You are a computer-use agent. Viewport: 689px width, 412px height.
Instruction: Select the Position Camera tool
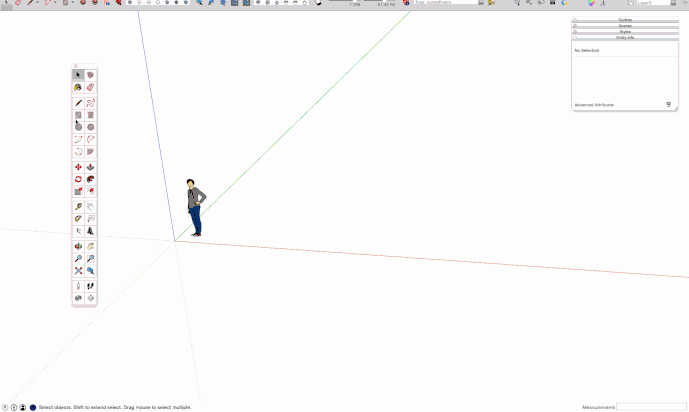point(78,286)
